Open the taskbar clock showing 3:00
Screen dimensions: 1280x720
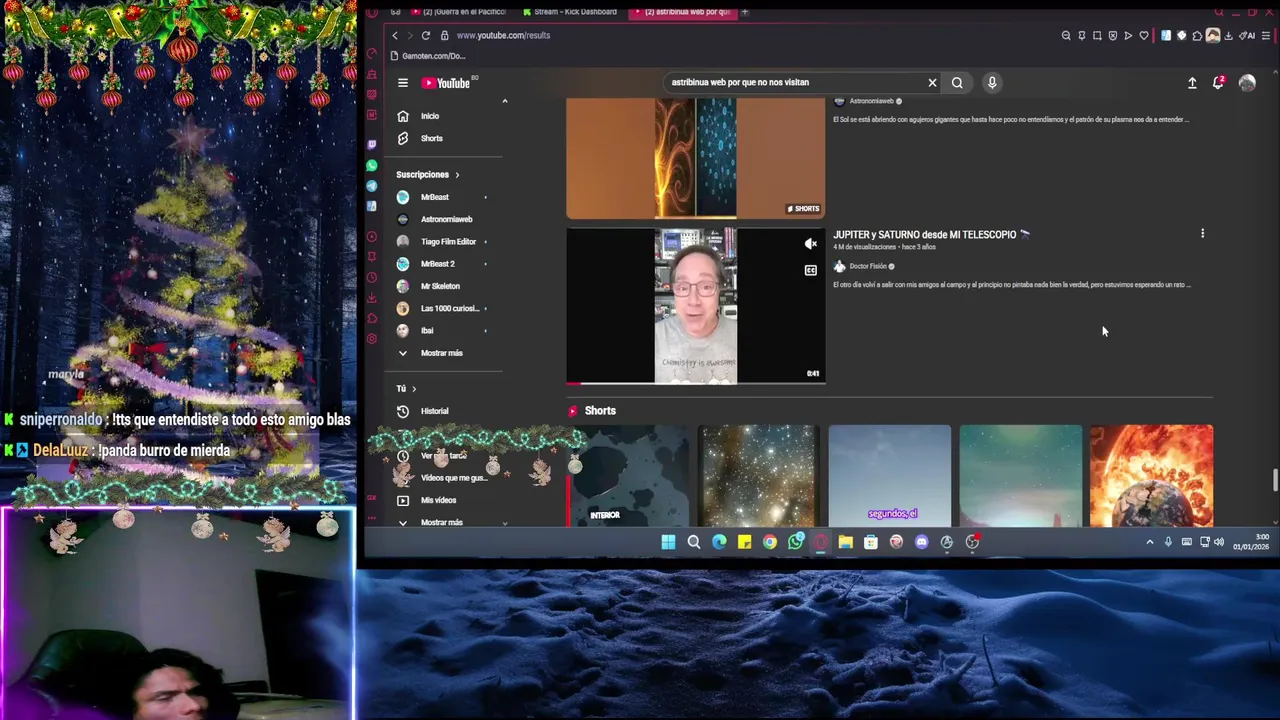[1251, 542]
